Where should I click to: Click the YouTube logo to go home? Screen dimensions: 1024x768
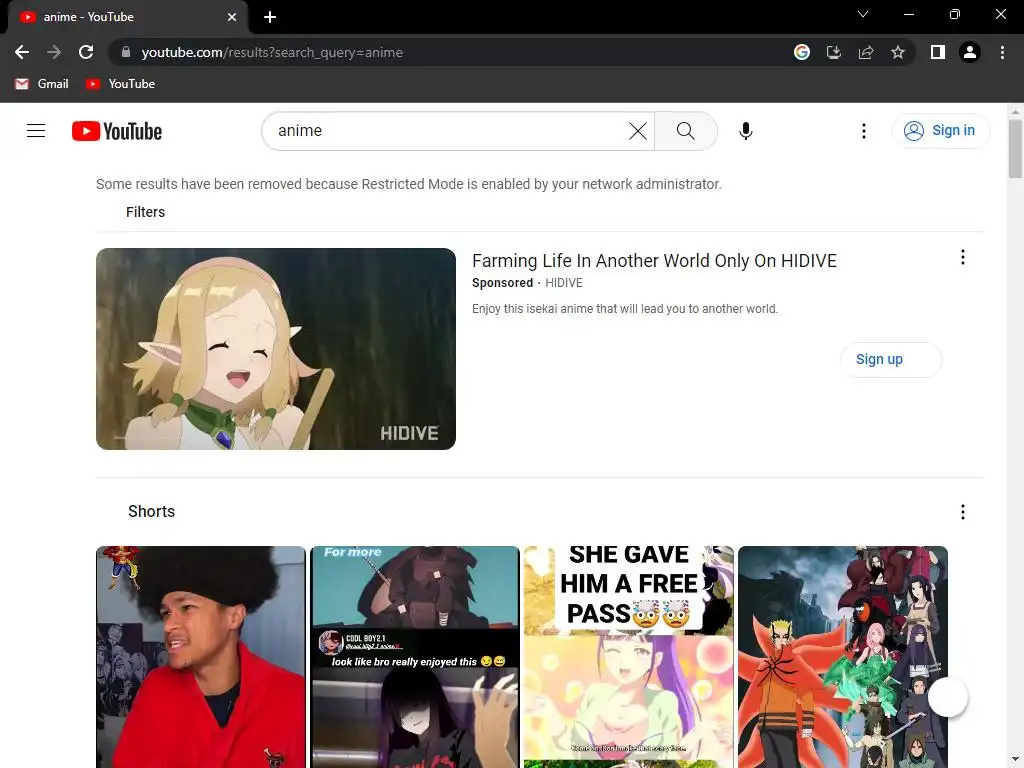[x=117, y=131]
